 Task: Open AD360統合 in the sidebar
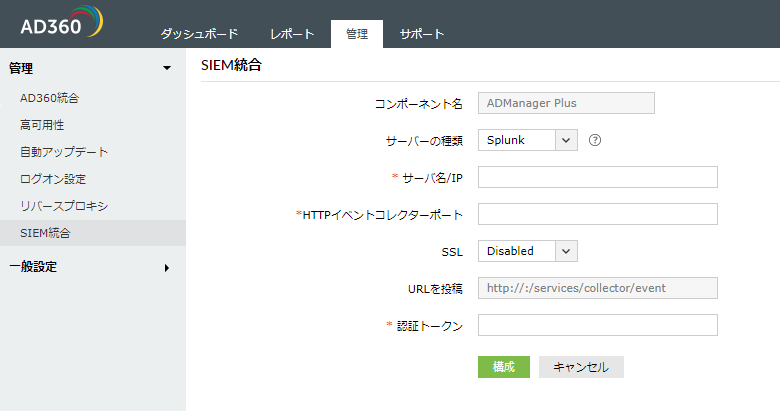49,98
